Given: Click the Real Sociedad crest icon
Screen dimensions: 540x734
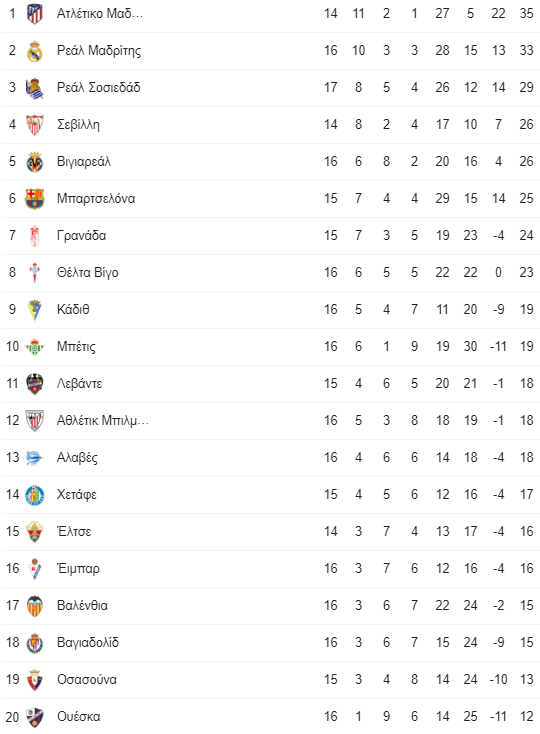Looking at the screenshot, I should click(35, 88).
